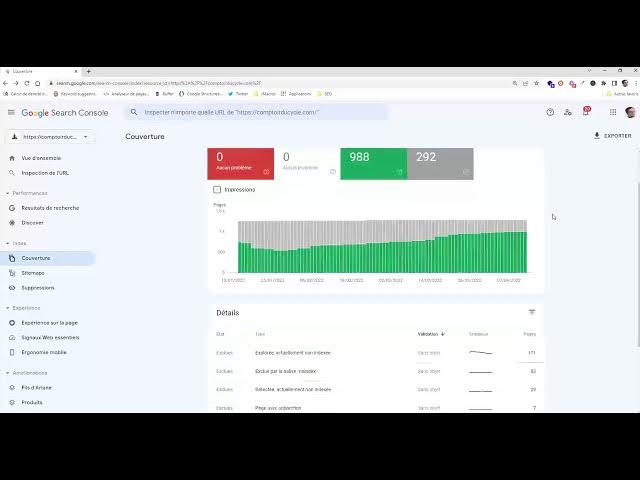
Task: Click the EXPORTER button
Action: [612, 136]
